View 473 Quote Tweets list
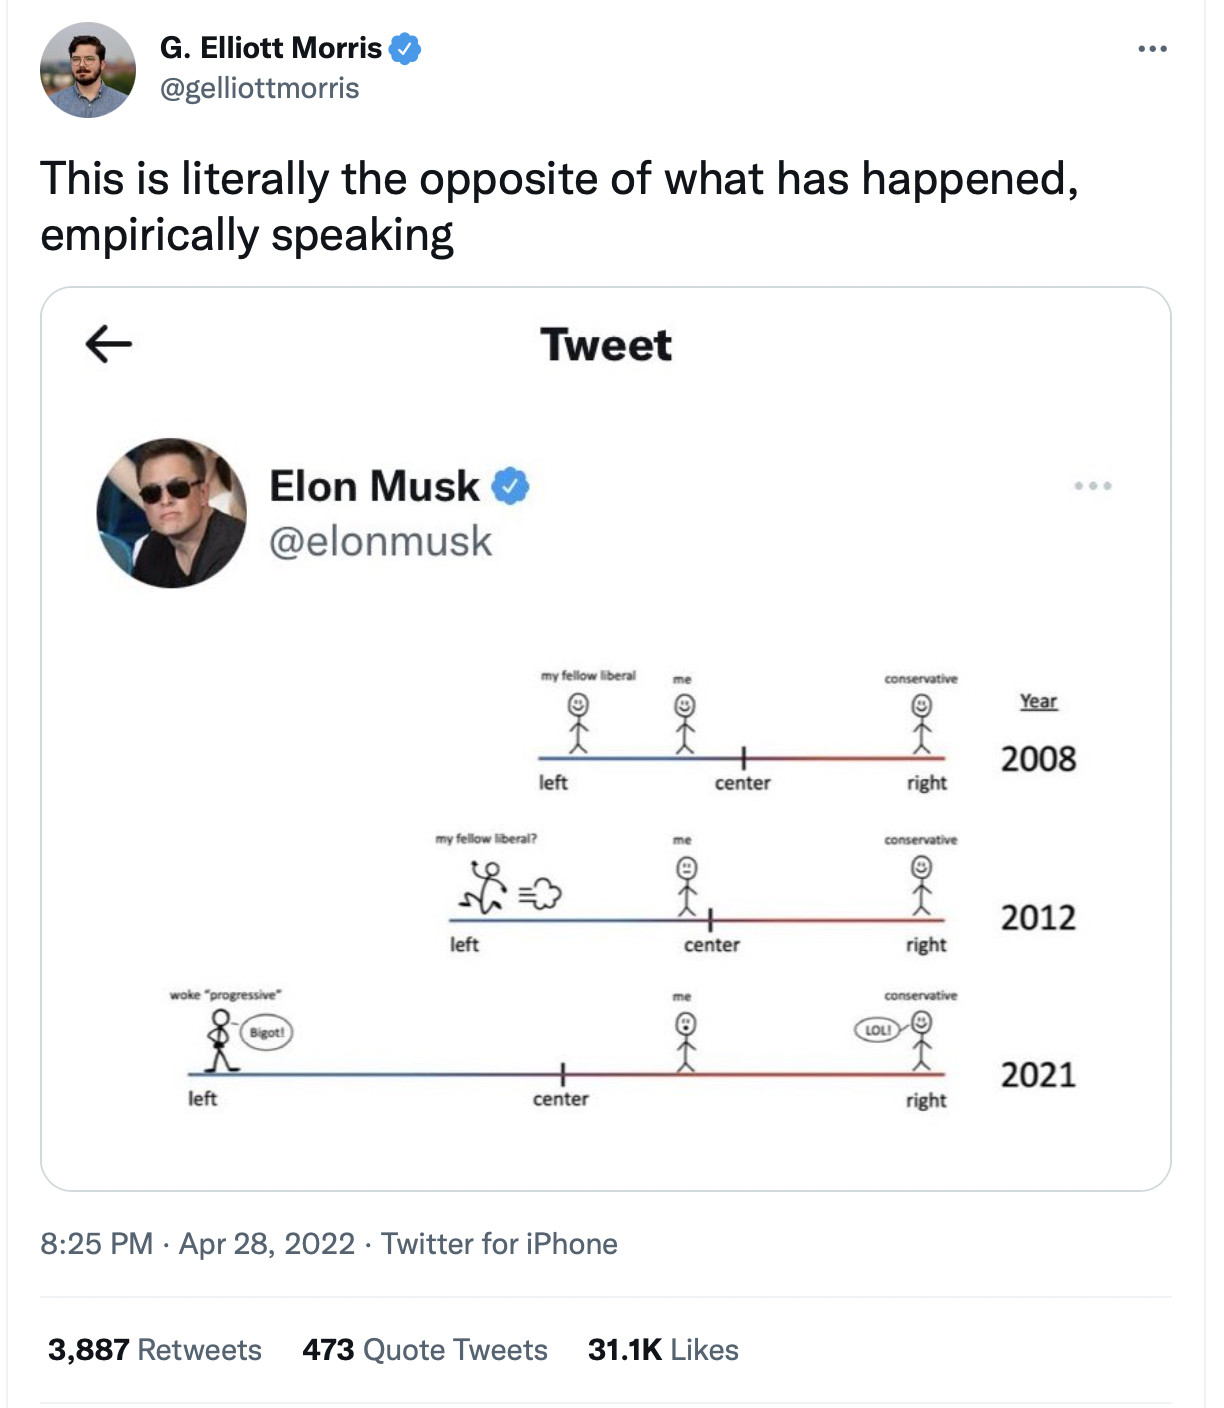Screen dimensions: 1224x1408 (425, 1350)
